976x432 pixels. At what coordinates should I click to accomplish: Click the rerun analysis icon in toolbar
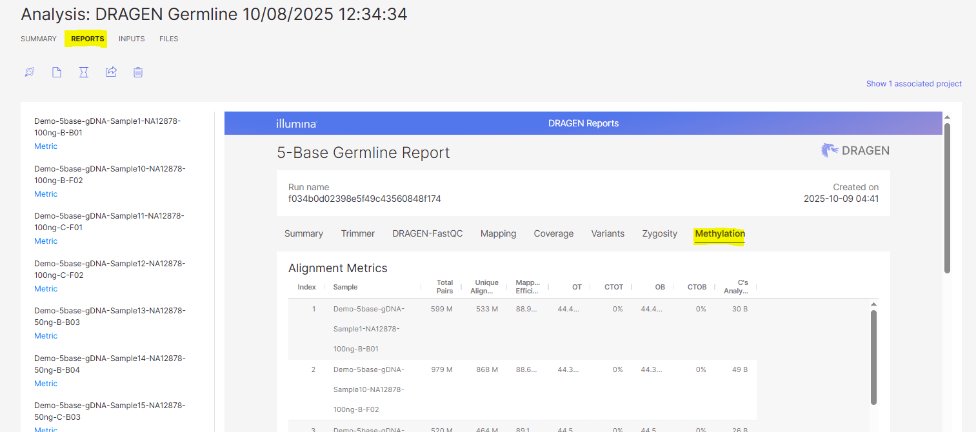point(30,72)
